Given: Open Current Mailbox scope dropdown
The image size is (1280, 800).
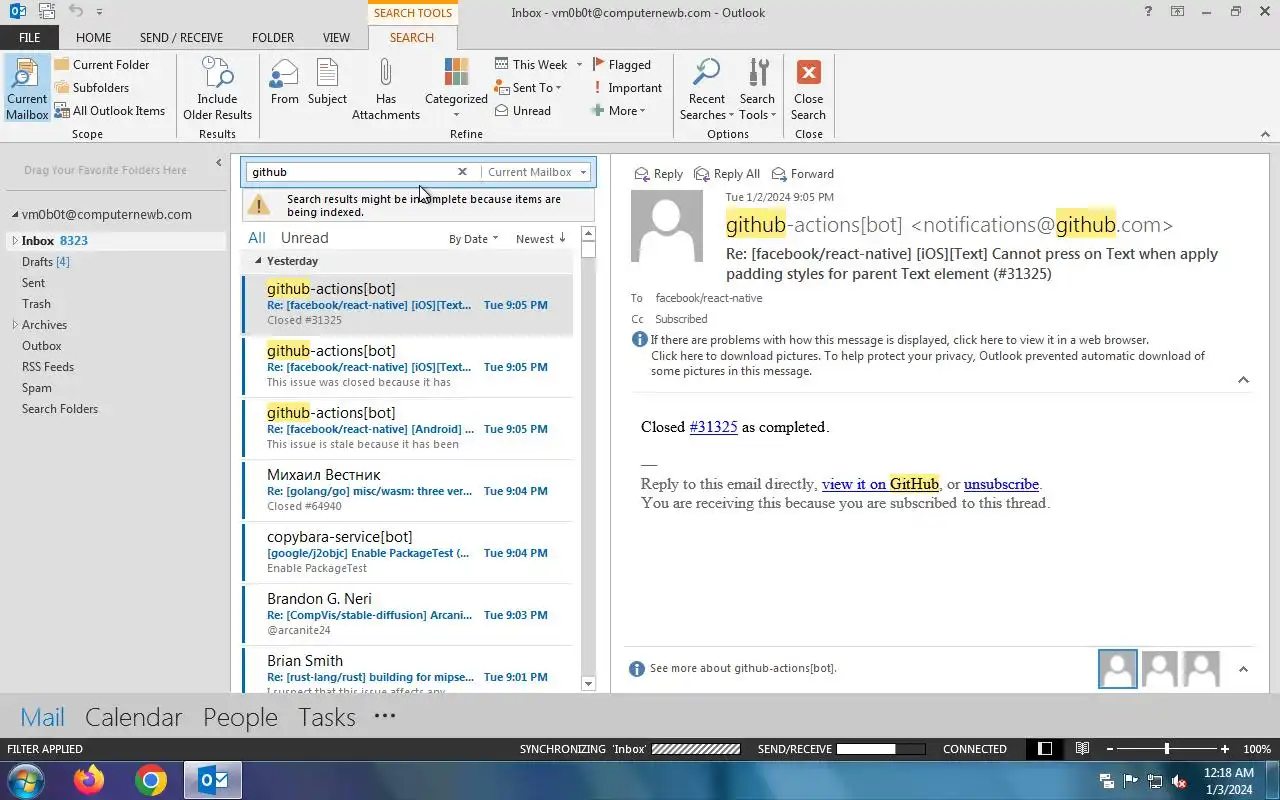Looking at the screenshot, I should click(x=536, y=172).
